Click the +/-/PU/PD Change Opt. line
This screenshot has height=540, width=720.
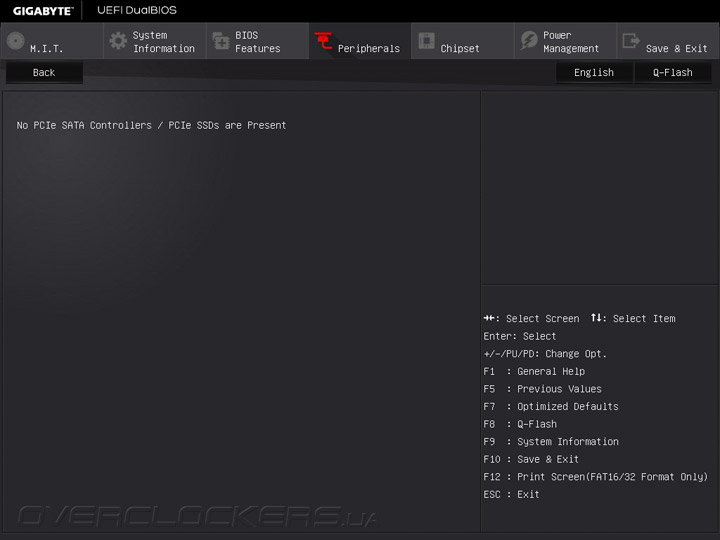[545, 354]
